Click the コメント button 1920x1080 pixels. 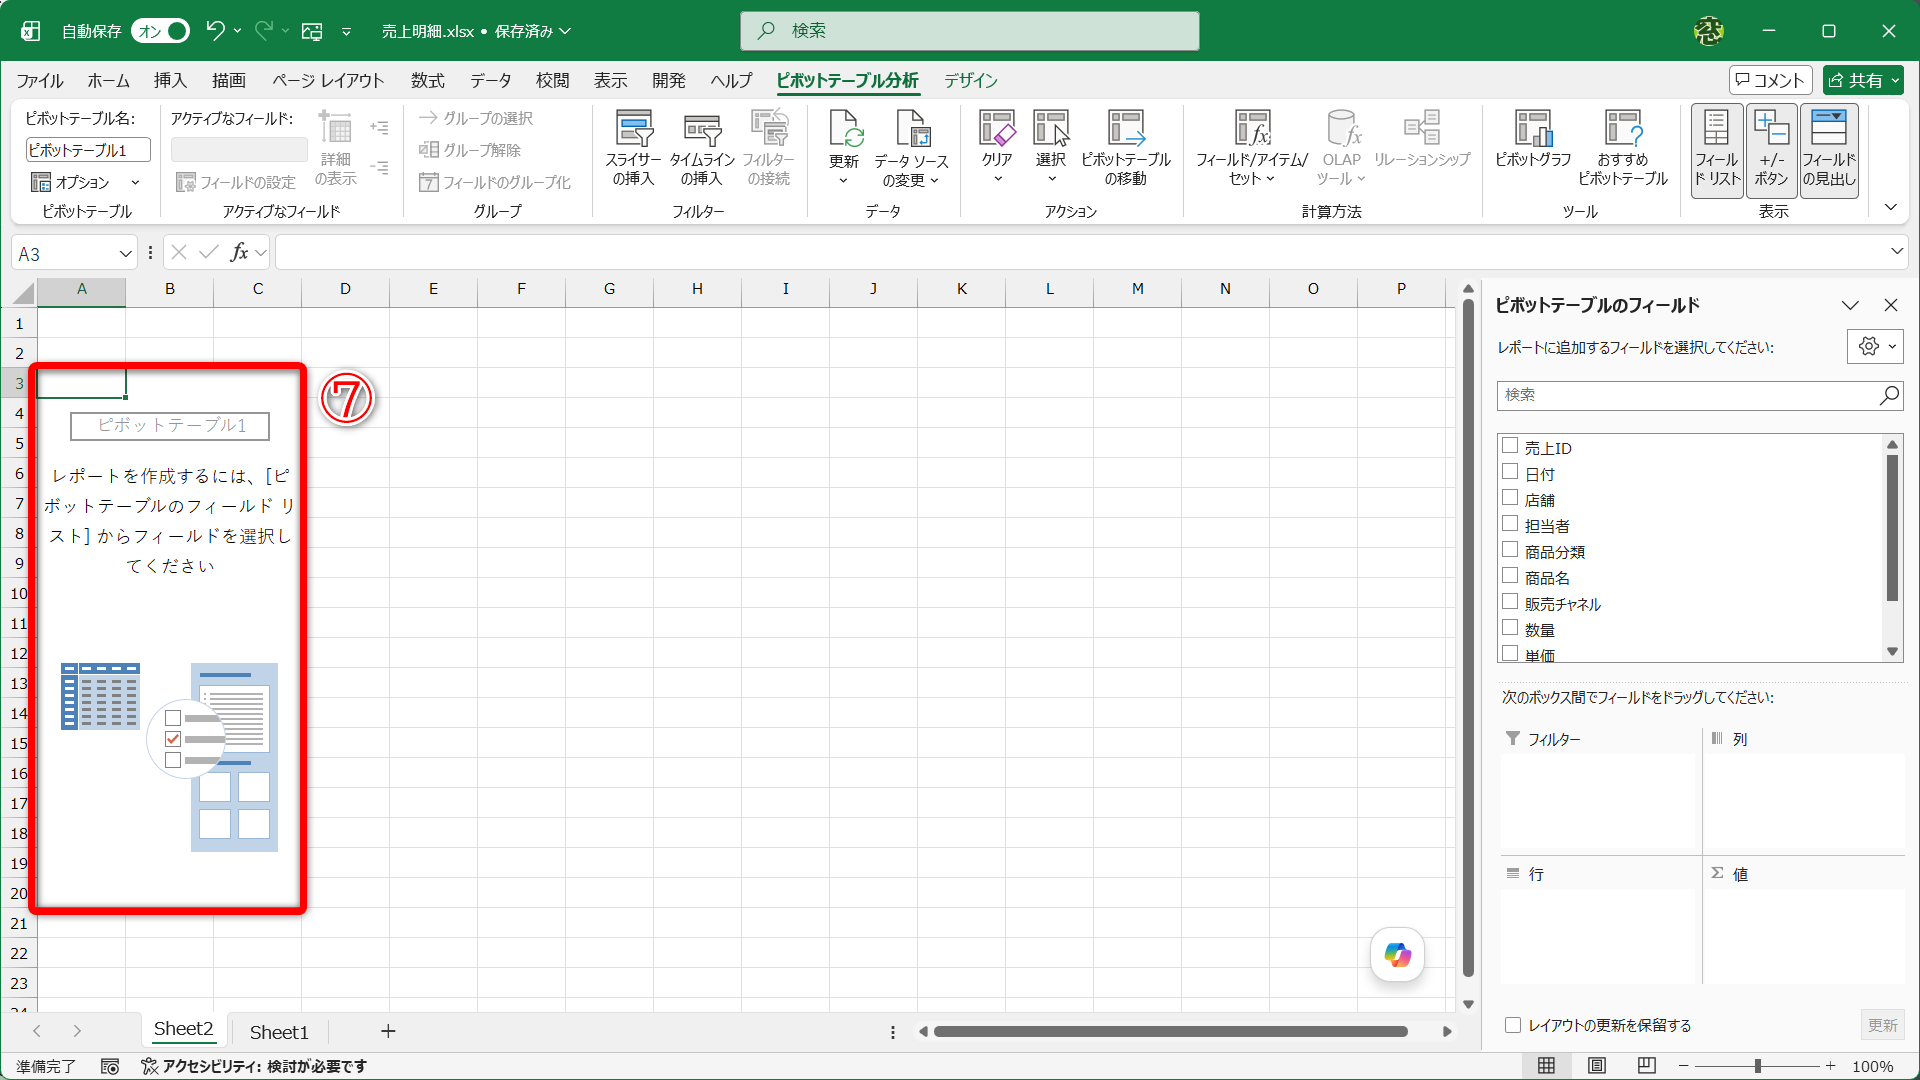1770,80
